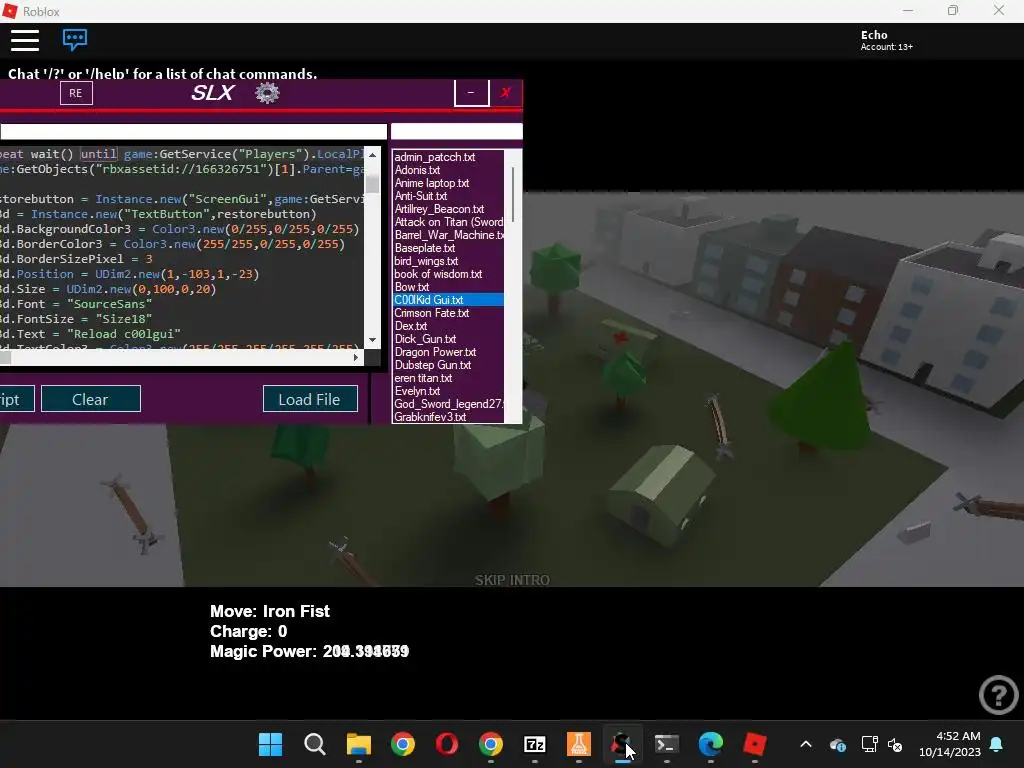Image resolution: width=1024 pixels, height=768 pixels.
Task: Open the Roblox help question mark button
Action: pyautogui.click(x=999, y=694)
